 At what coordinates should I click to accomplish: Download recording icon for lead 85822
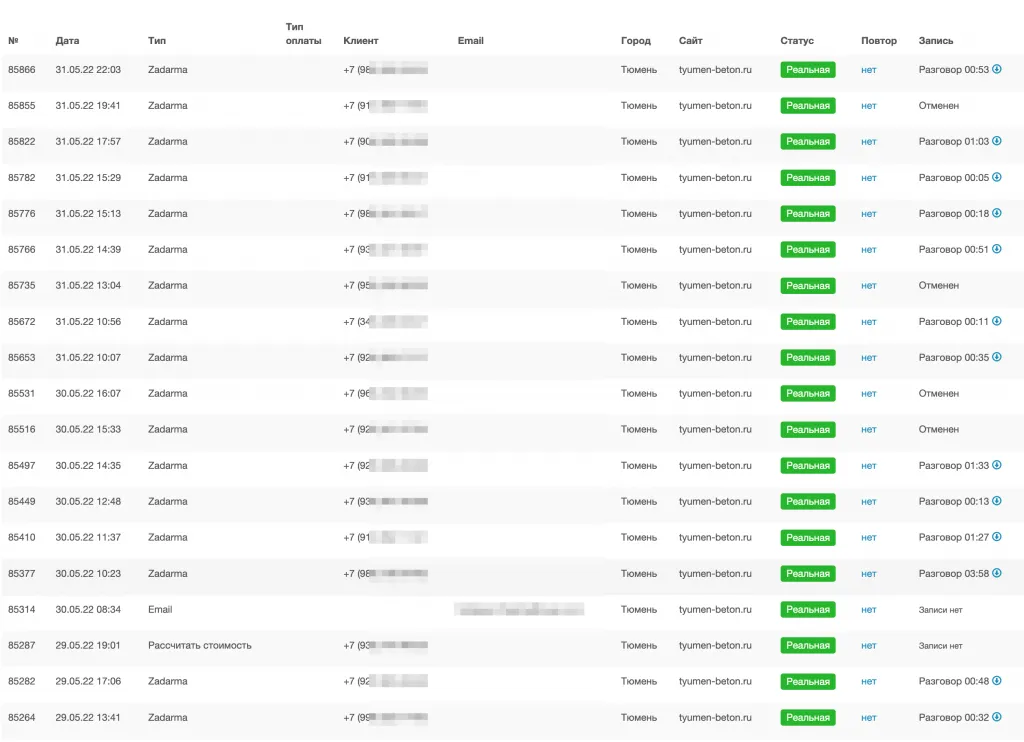click(996, 141)
